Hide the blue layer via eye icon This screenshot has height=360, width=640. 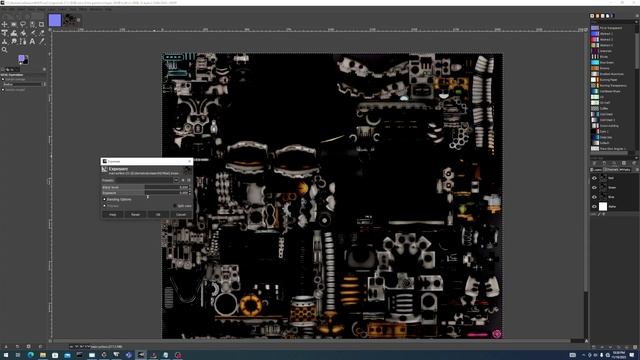tap(594, 197)
